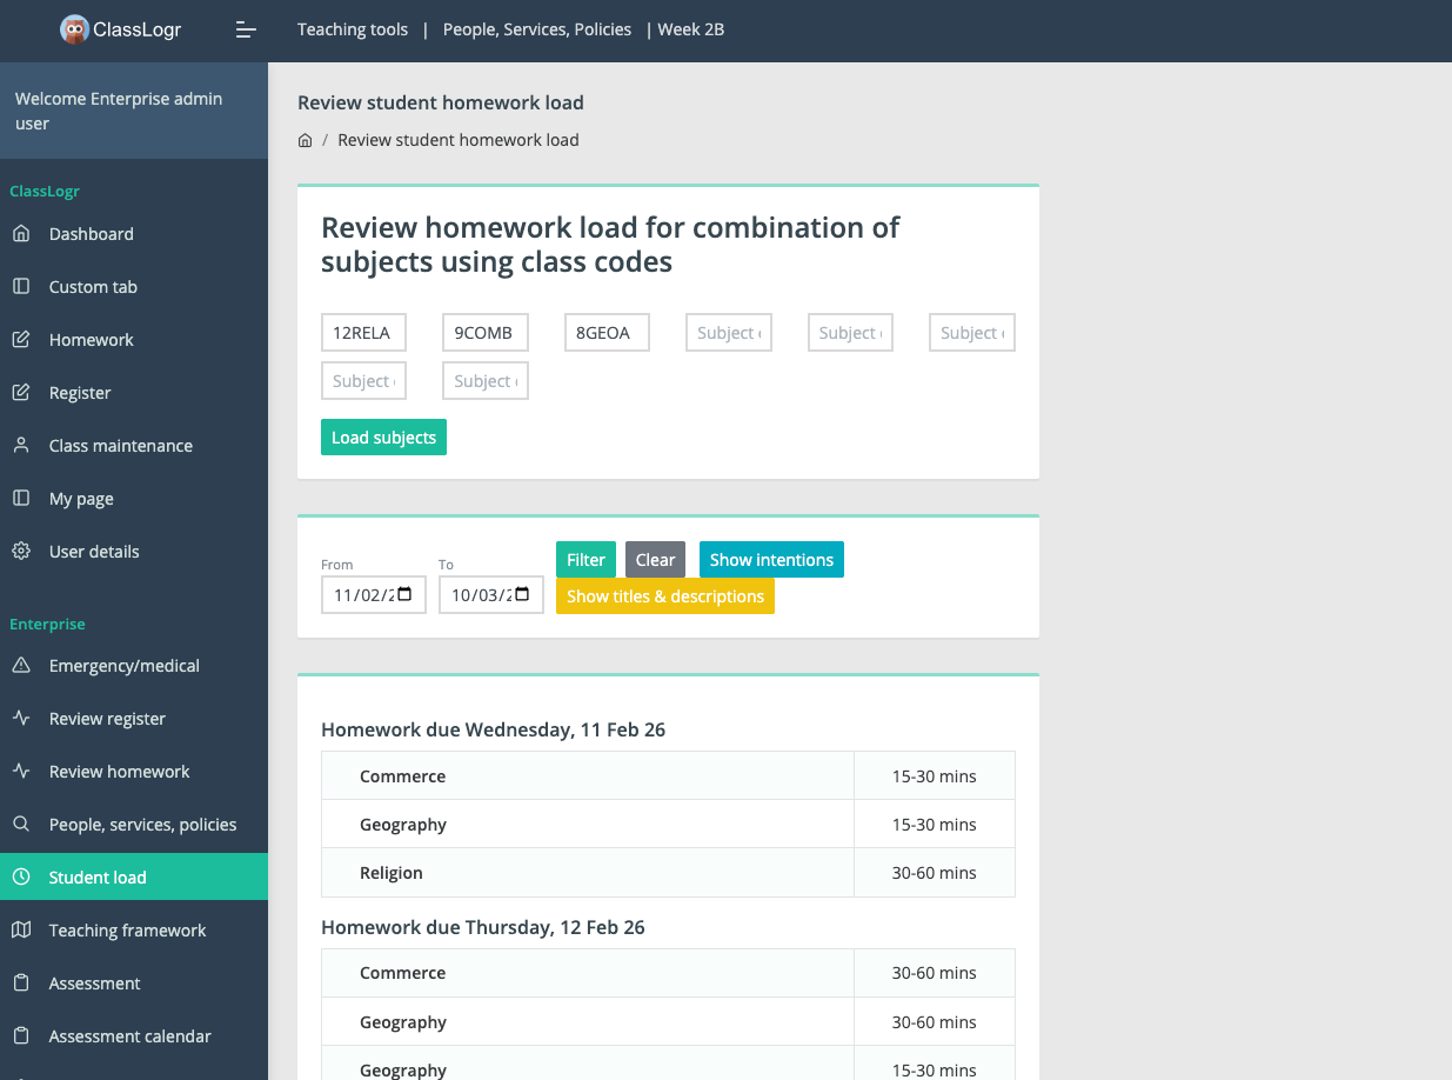
Task: Click the ClassLogr owl logo
Action: pos(74,30)
